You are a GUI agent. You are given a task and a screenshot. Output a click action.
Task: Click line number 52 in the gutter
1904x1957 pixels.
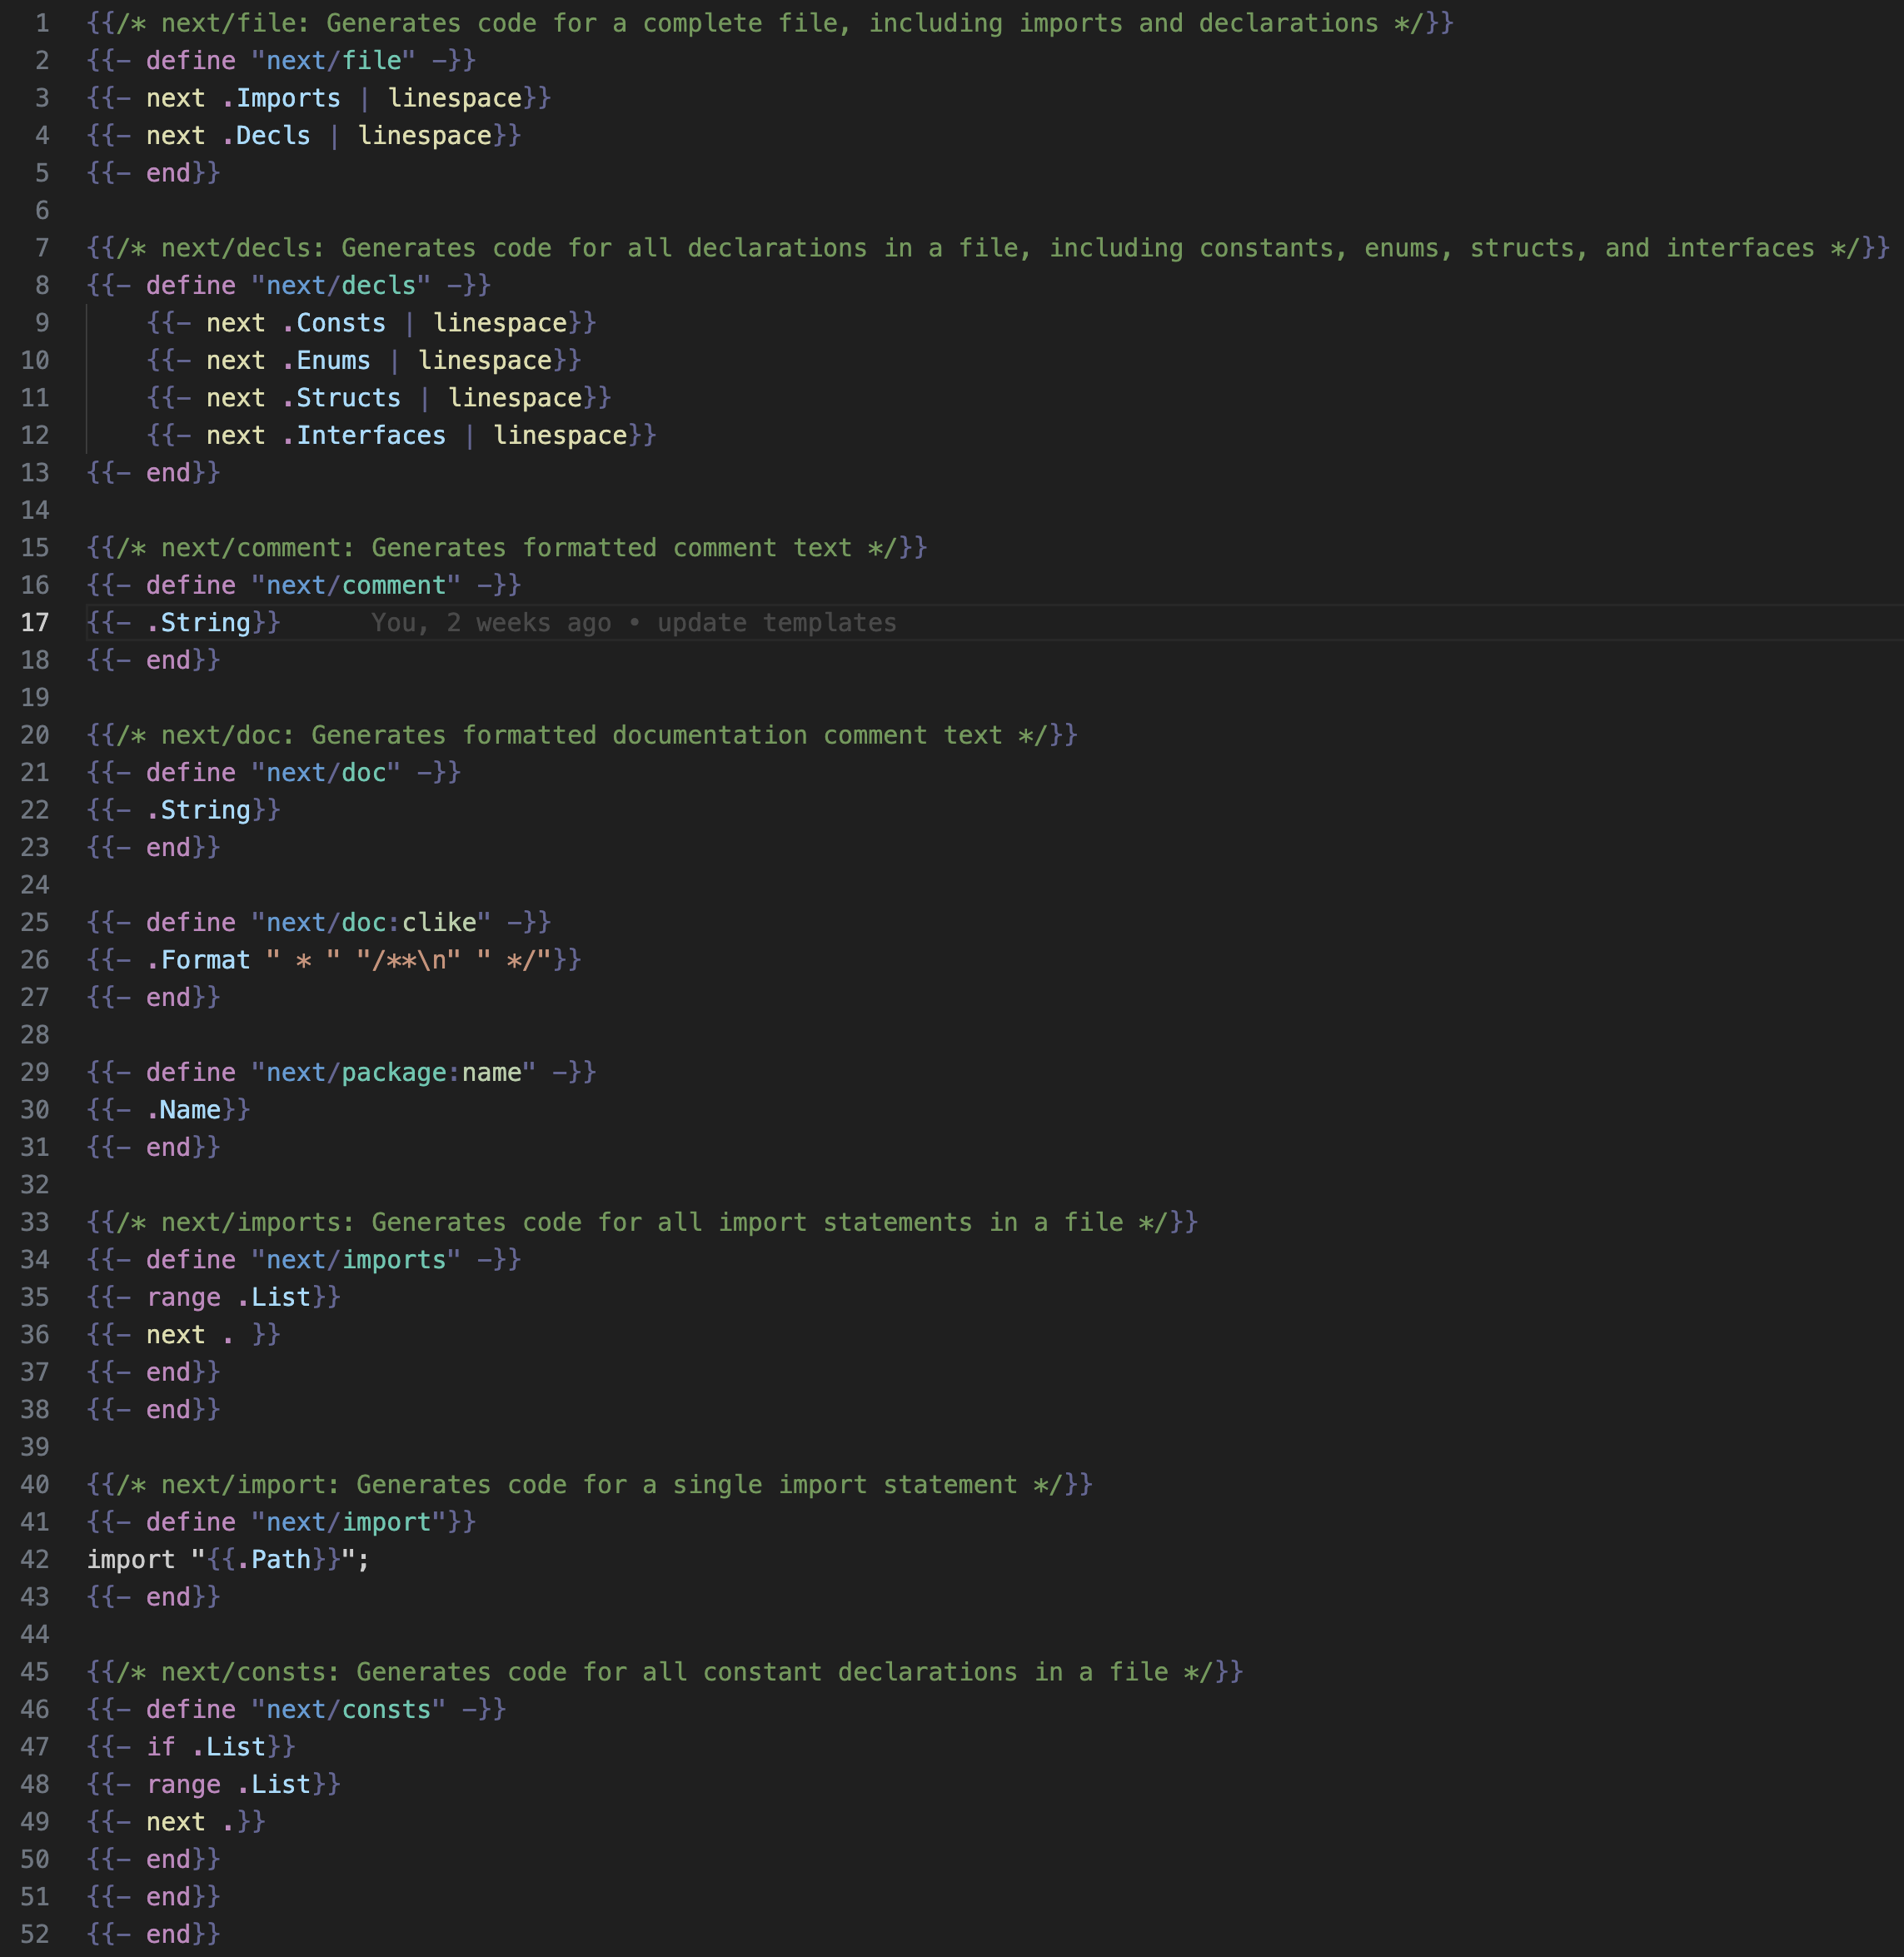[35, 1934]
